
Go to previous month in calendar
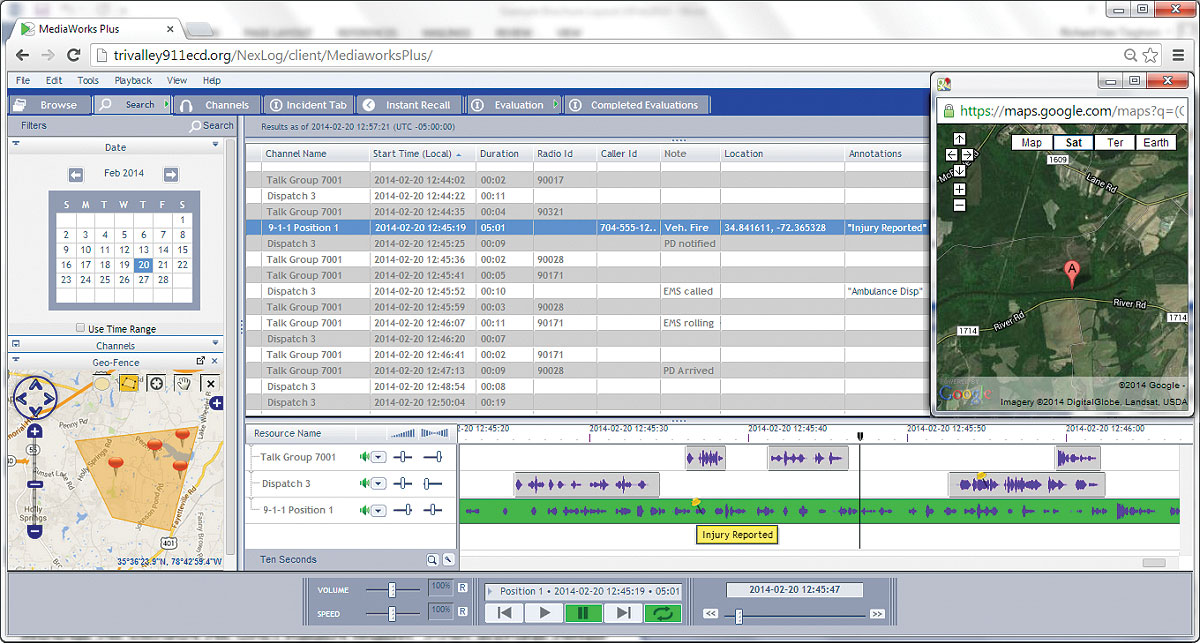click(76, 174)
